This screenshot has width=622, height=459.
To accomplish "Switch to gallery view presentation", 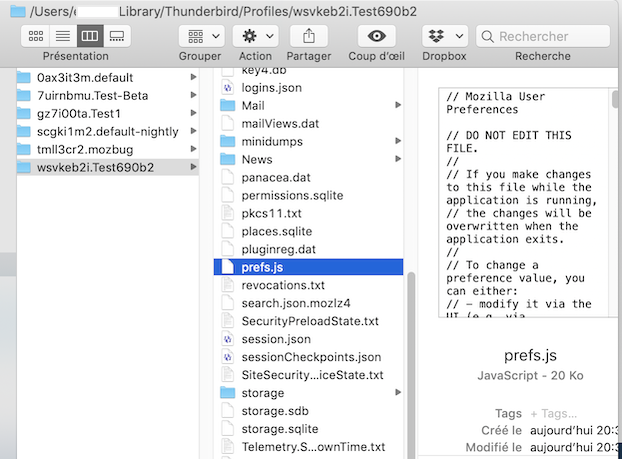I will point(117,36).
